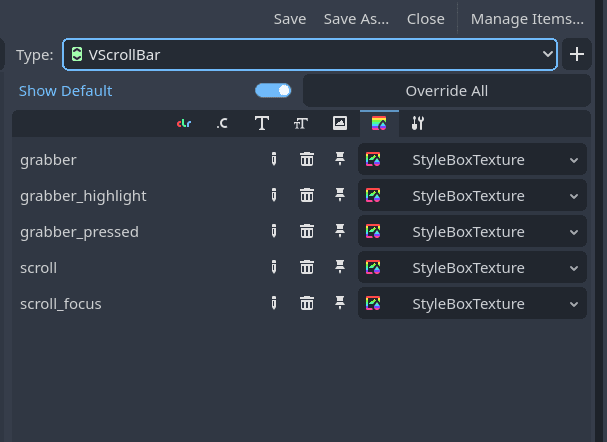Switch to the Font Sizes tab
Viewport: 607px width, 442px height.
point(301,123)
